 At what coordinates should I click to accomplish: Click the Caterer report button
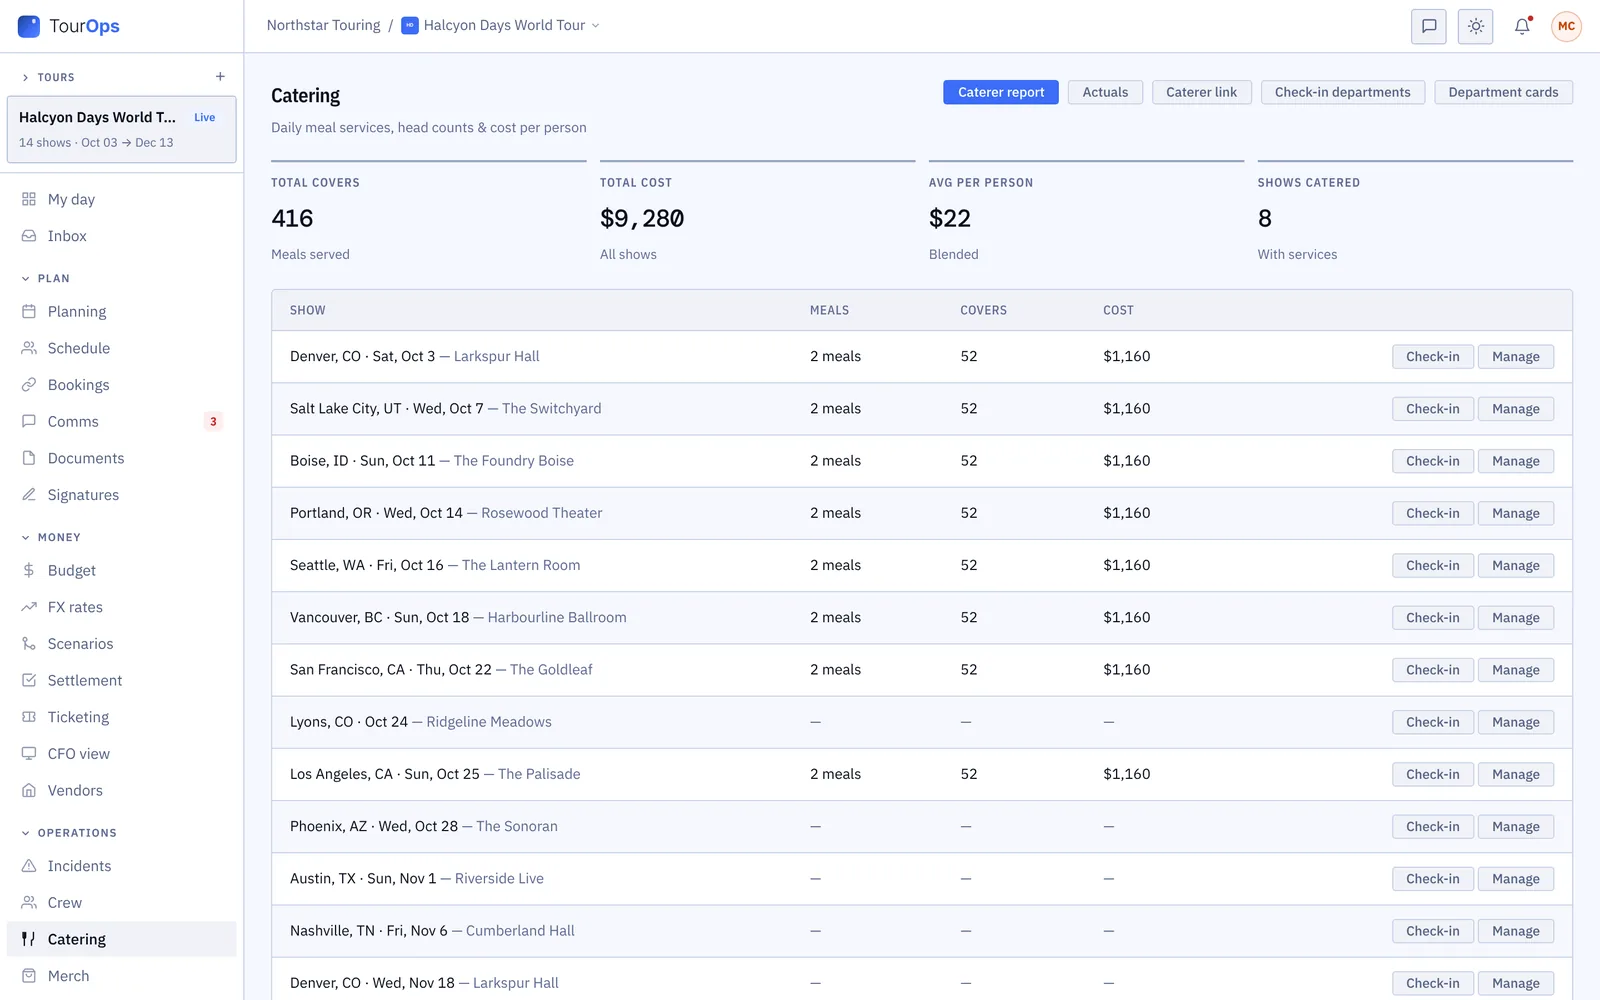(x=1001, y=92)
